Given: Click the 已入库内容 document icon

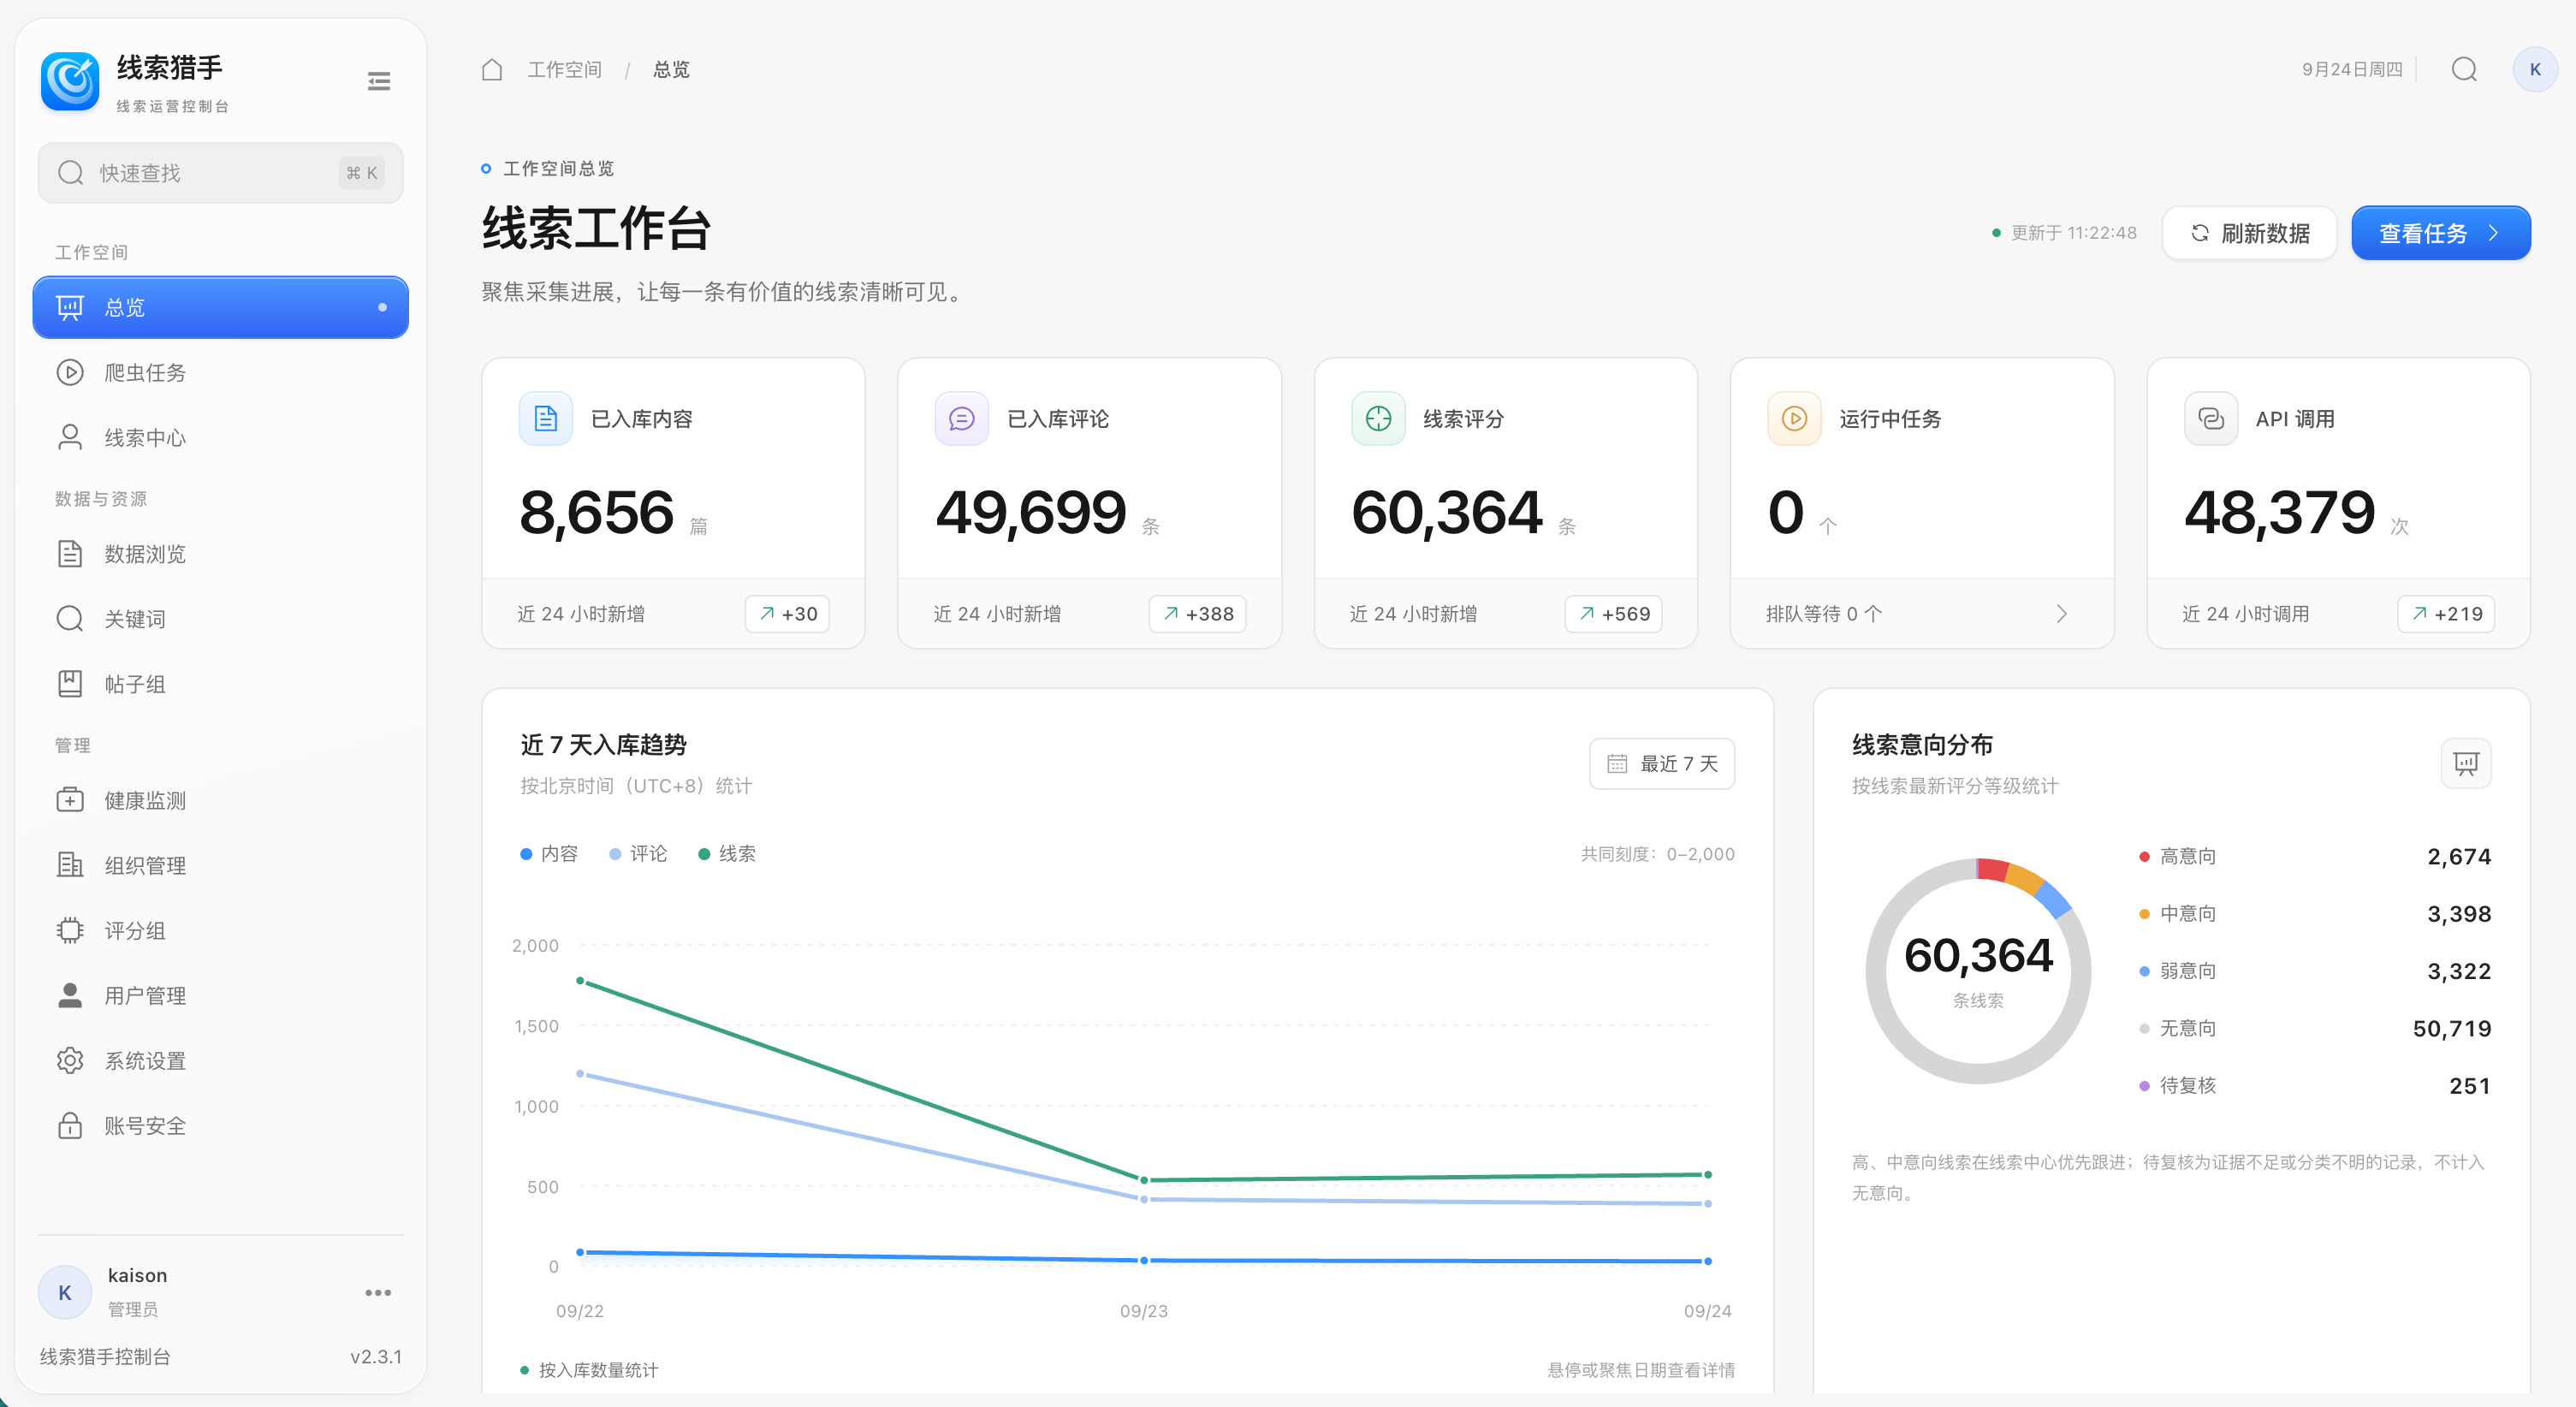Looking at the screenshot, I should [x=546, y=418].
